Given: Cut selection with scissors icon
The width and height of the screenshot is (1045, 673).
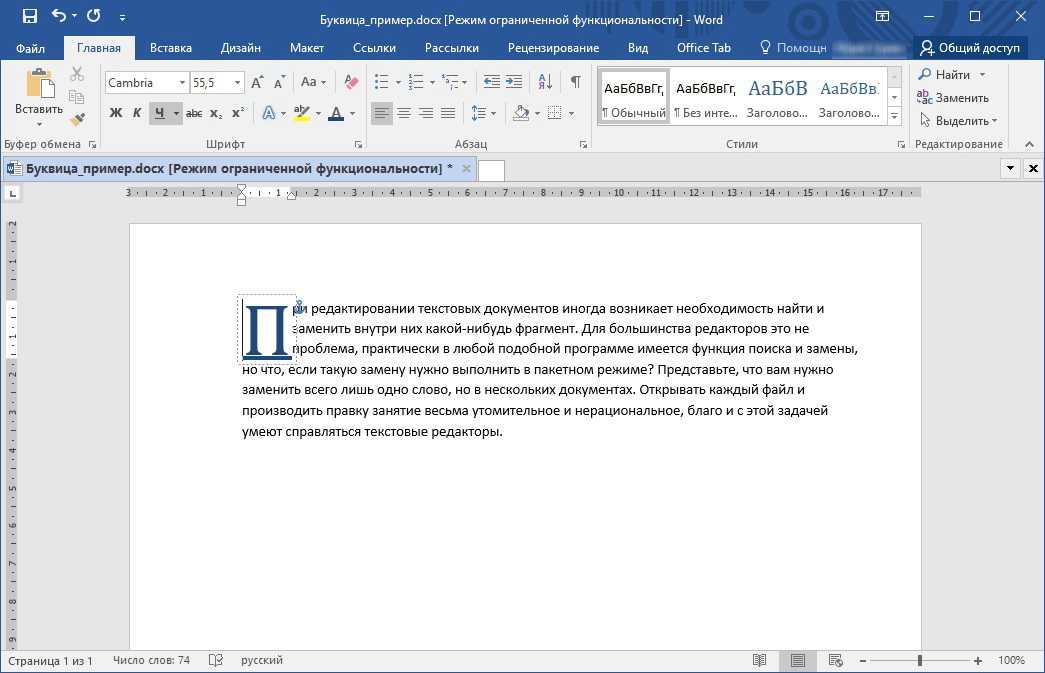Looking at the screenshot, I should coord(77,75).
